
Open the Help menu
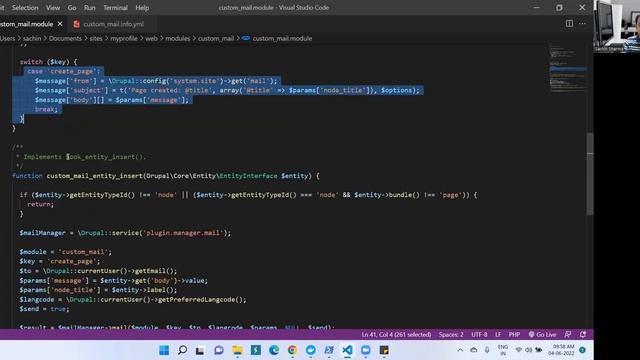tap(142, 8)
